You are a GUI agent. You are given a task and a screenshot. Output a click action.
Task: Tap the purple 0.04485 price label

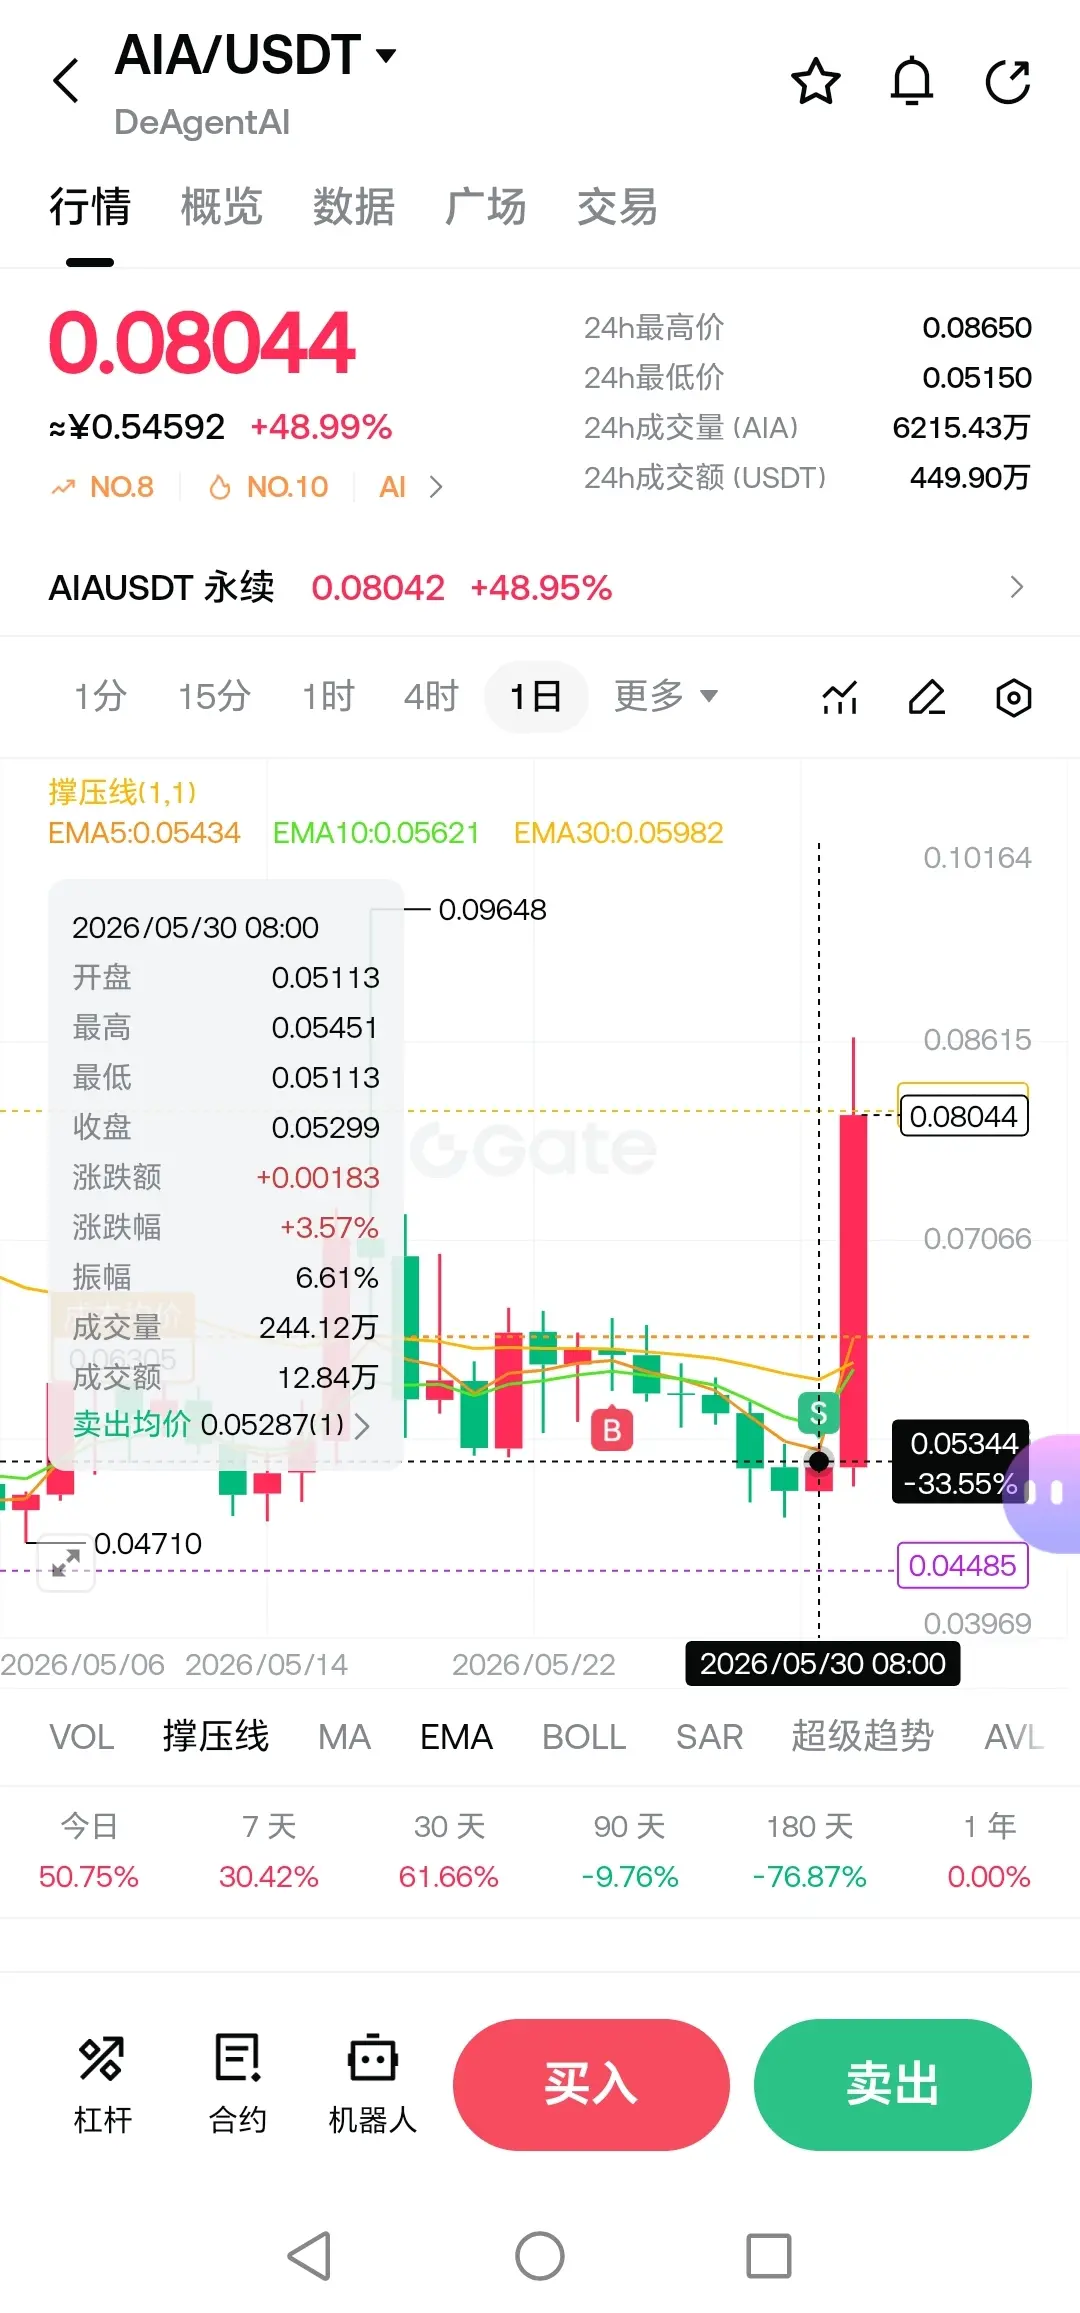(x=963, y=1565)
